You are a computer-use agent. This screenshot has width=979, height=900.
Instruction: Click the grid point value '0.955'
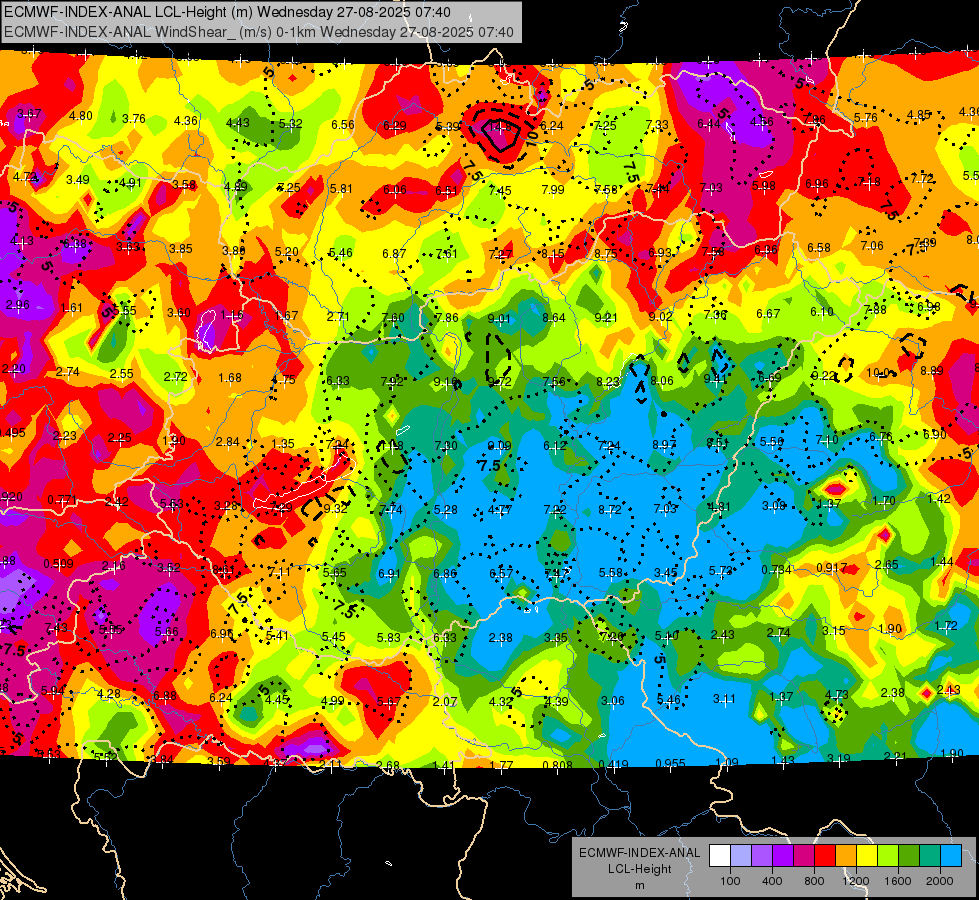click(x=671, y=763)
